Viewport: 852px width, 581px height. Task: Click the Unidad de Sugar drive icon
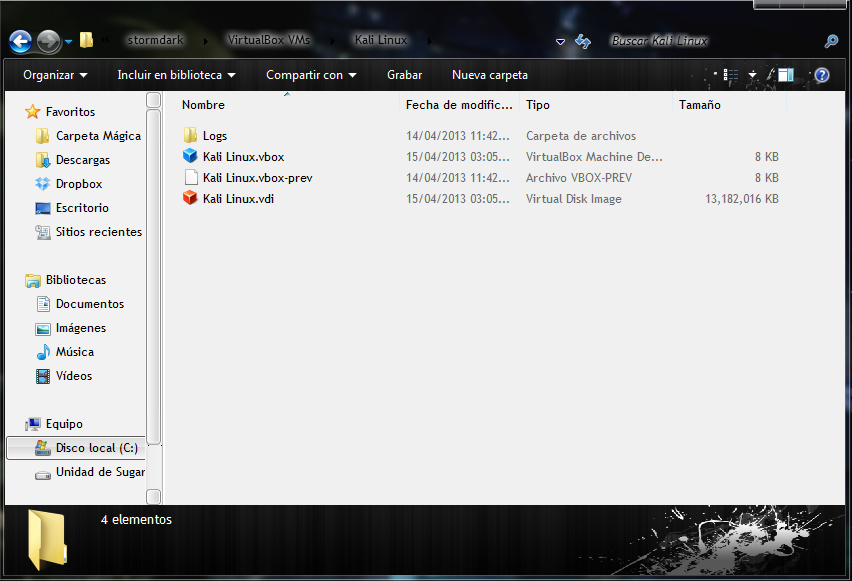(x=43, y=473)
